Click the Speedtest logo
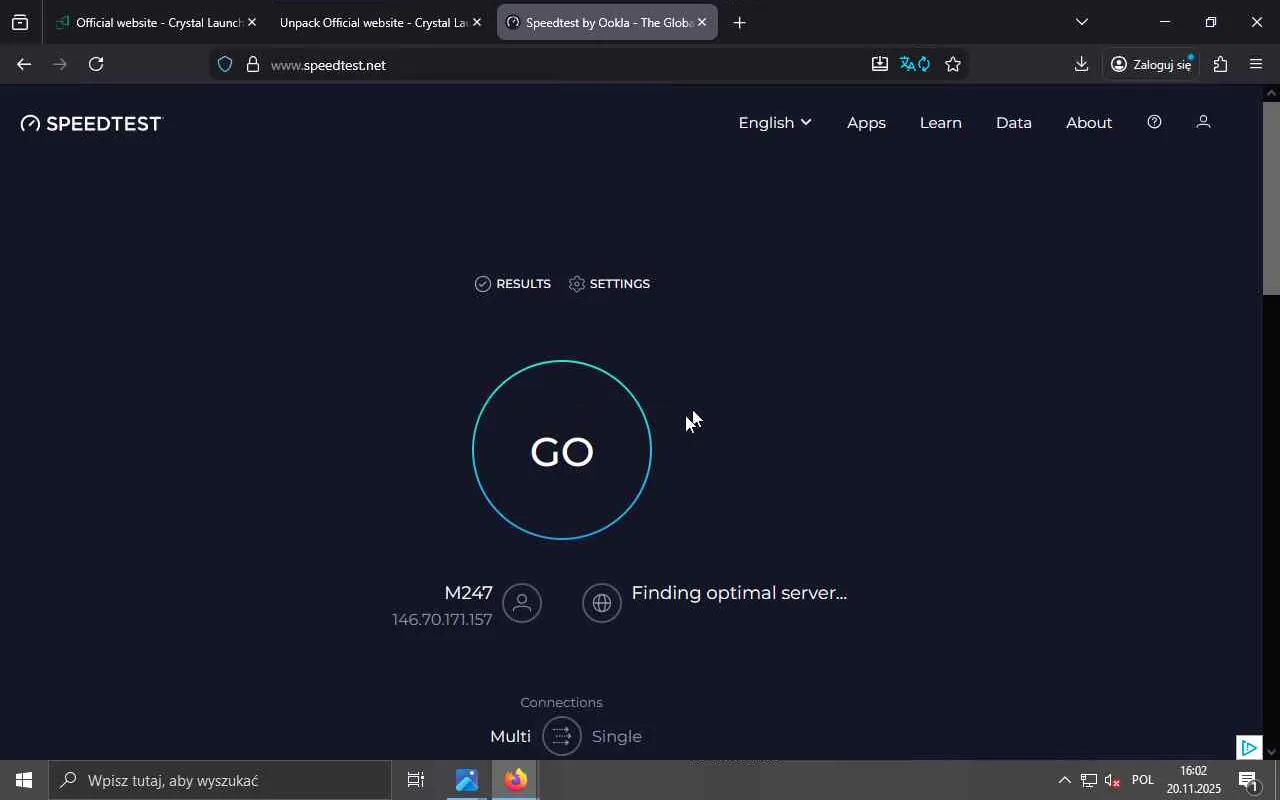Image resolution: width=1280 pixels, height=800 pixels. click(x=91, y=123)
